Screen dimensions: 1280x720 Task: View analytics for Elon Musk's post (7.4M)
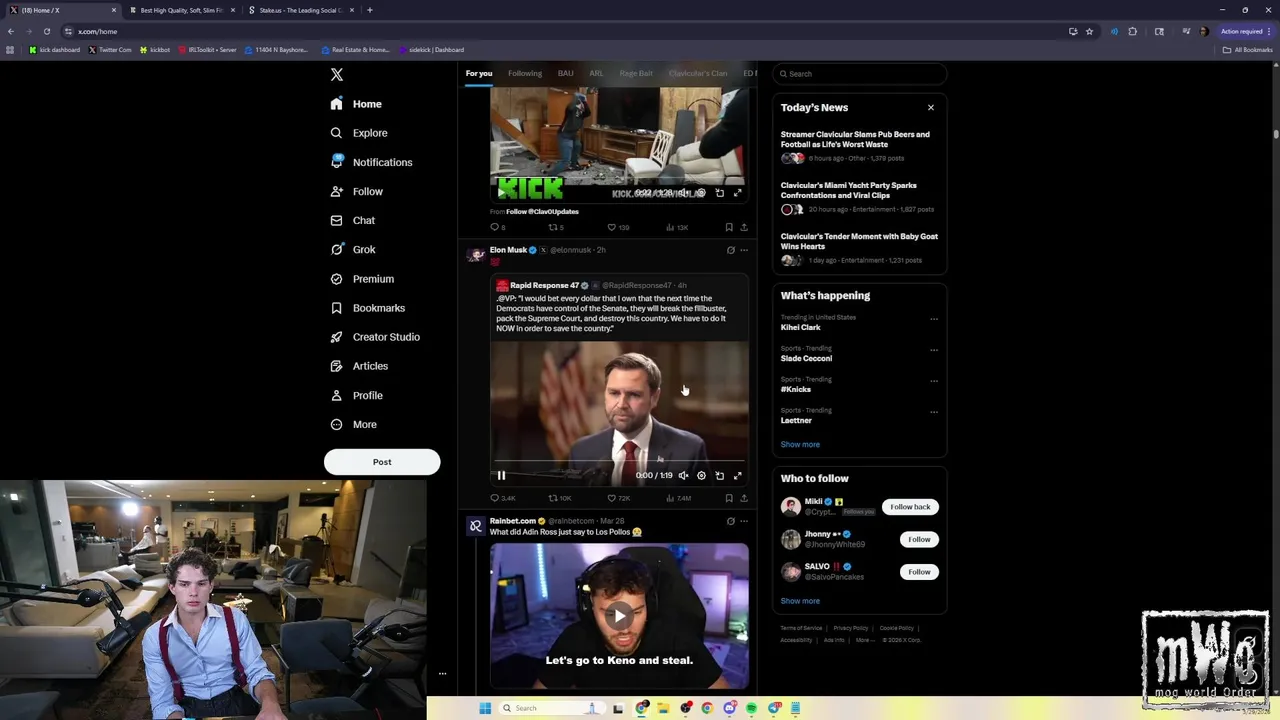(678, 498)
